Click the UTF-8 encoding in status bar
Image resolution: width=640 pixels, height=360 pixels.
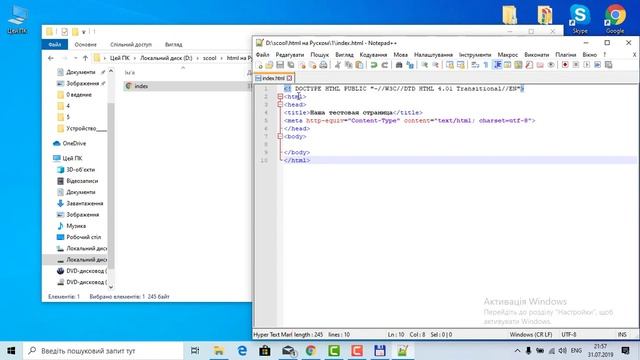[x=569, y=334]
